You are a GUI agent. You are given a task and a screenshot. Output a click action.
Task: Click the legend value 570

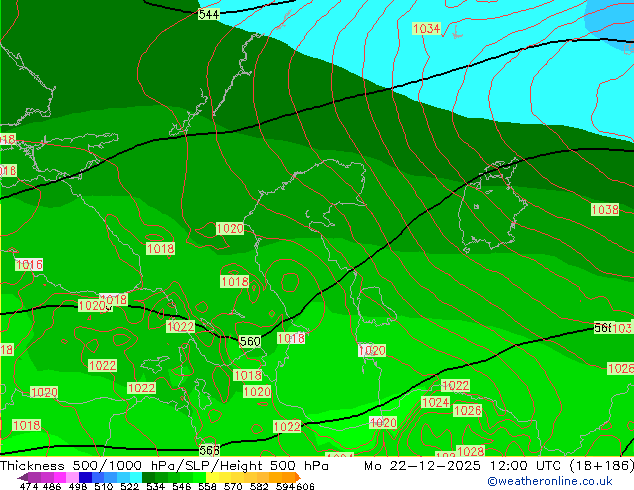point(233,486)
